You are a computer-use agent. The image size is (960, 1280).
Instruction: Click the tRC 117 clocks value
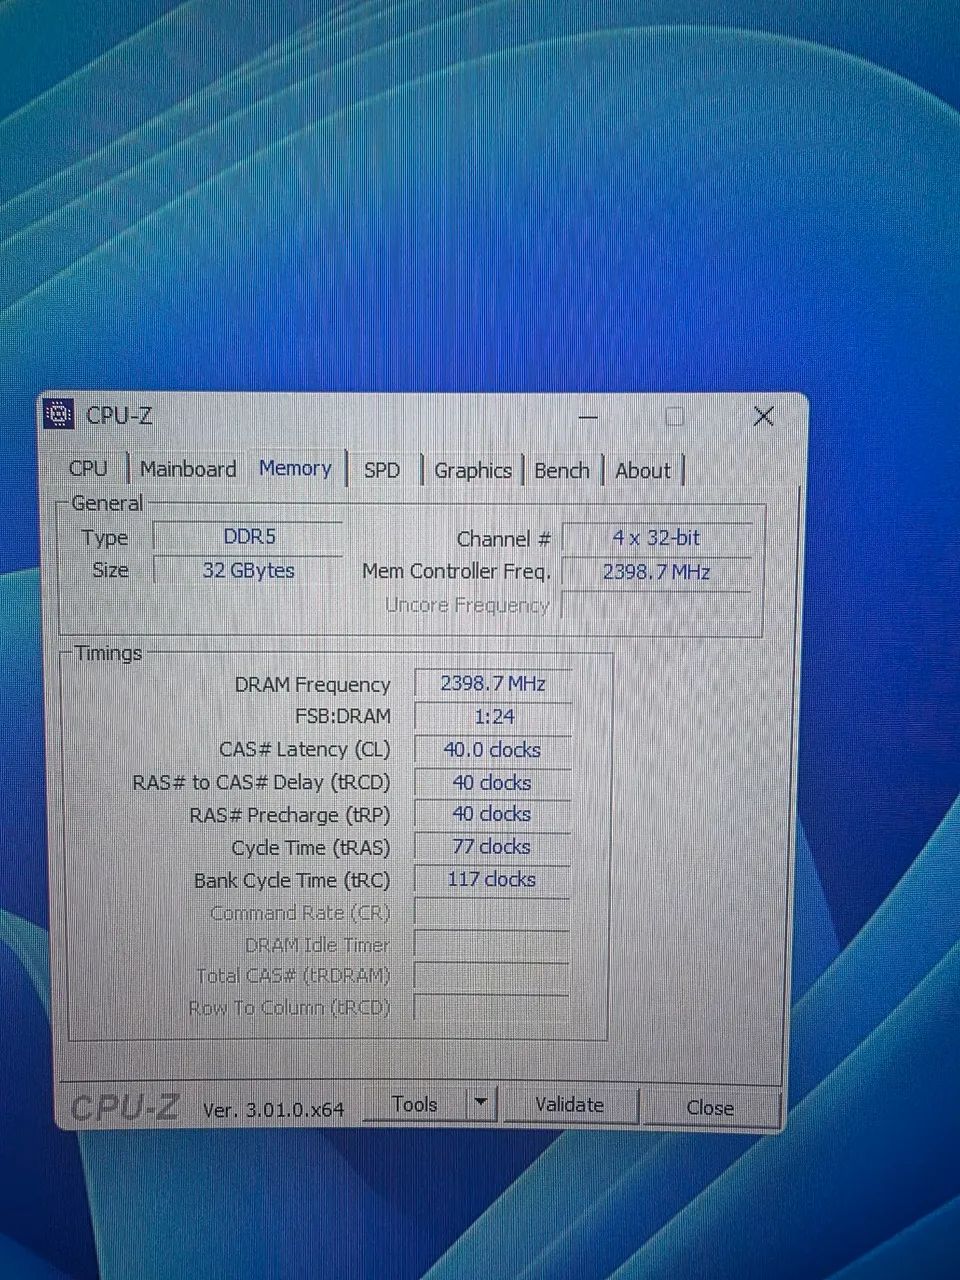tap(493, 880)
